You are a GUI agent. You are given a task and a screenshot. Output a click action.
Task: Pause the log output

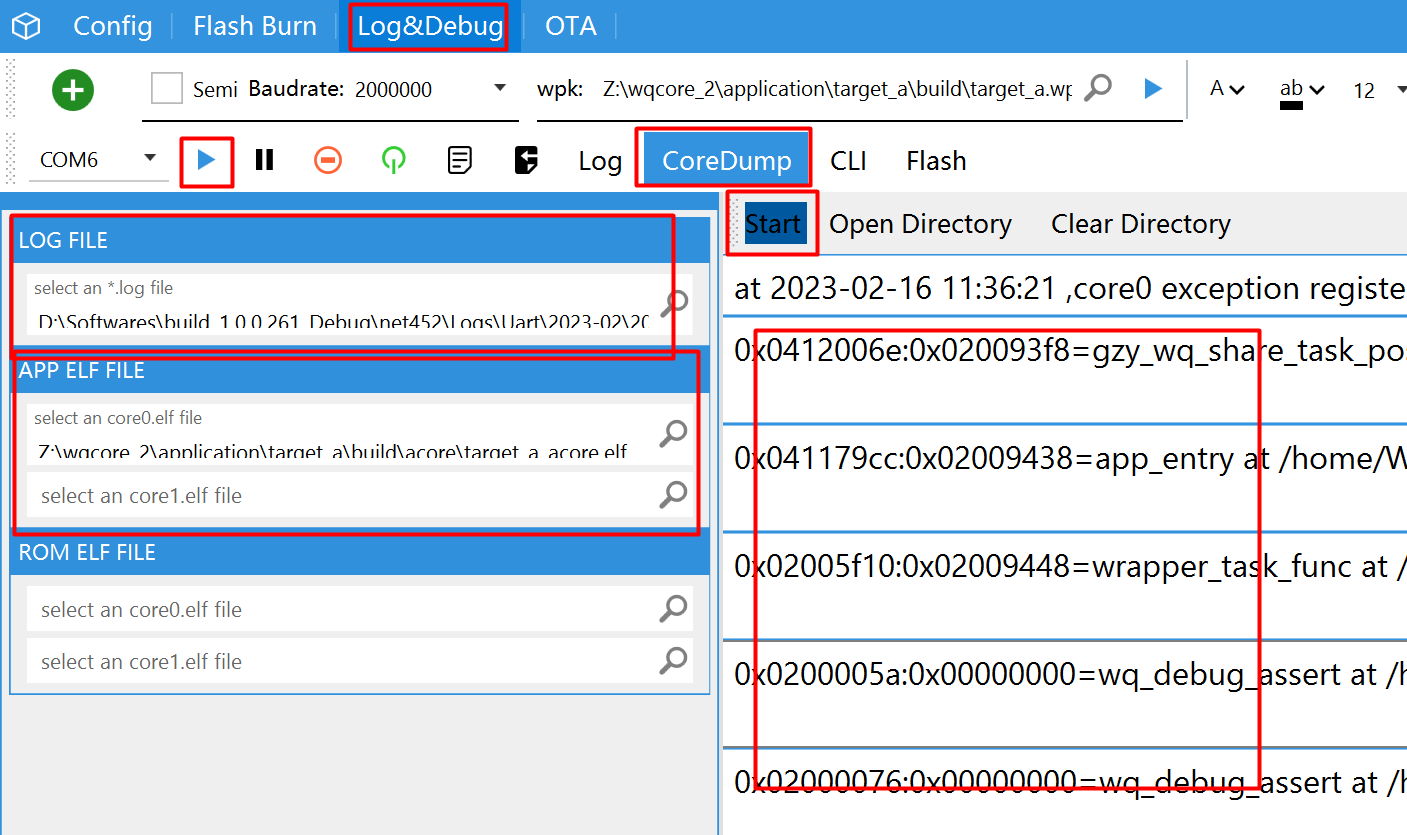(264, 159)
